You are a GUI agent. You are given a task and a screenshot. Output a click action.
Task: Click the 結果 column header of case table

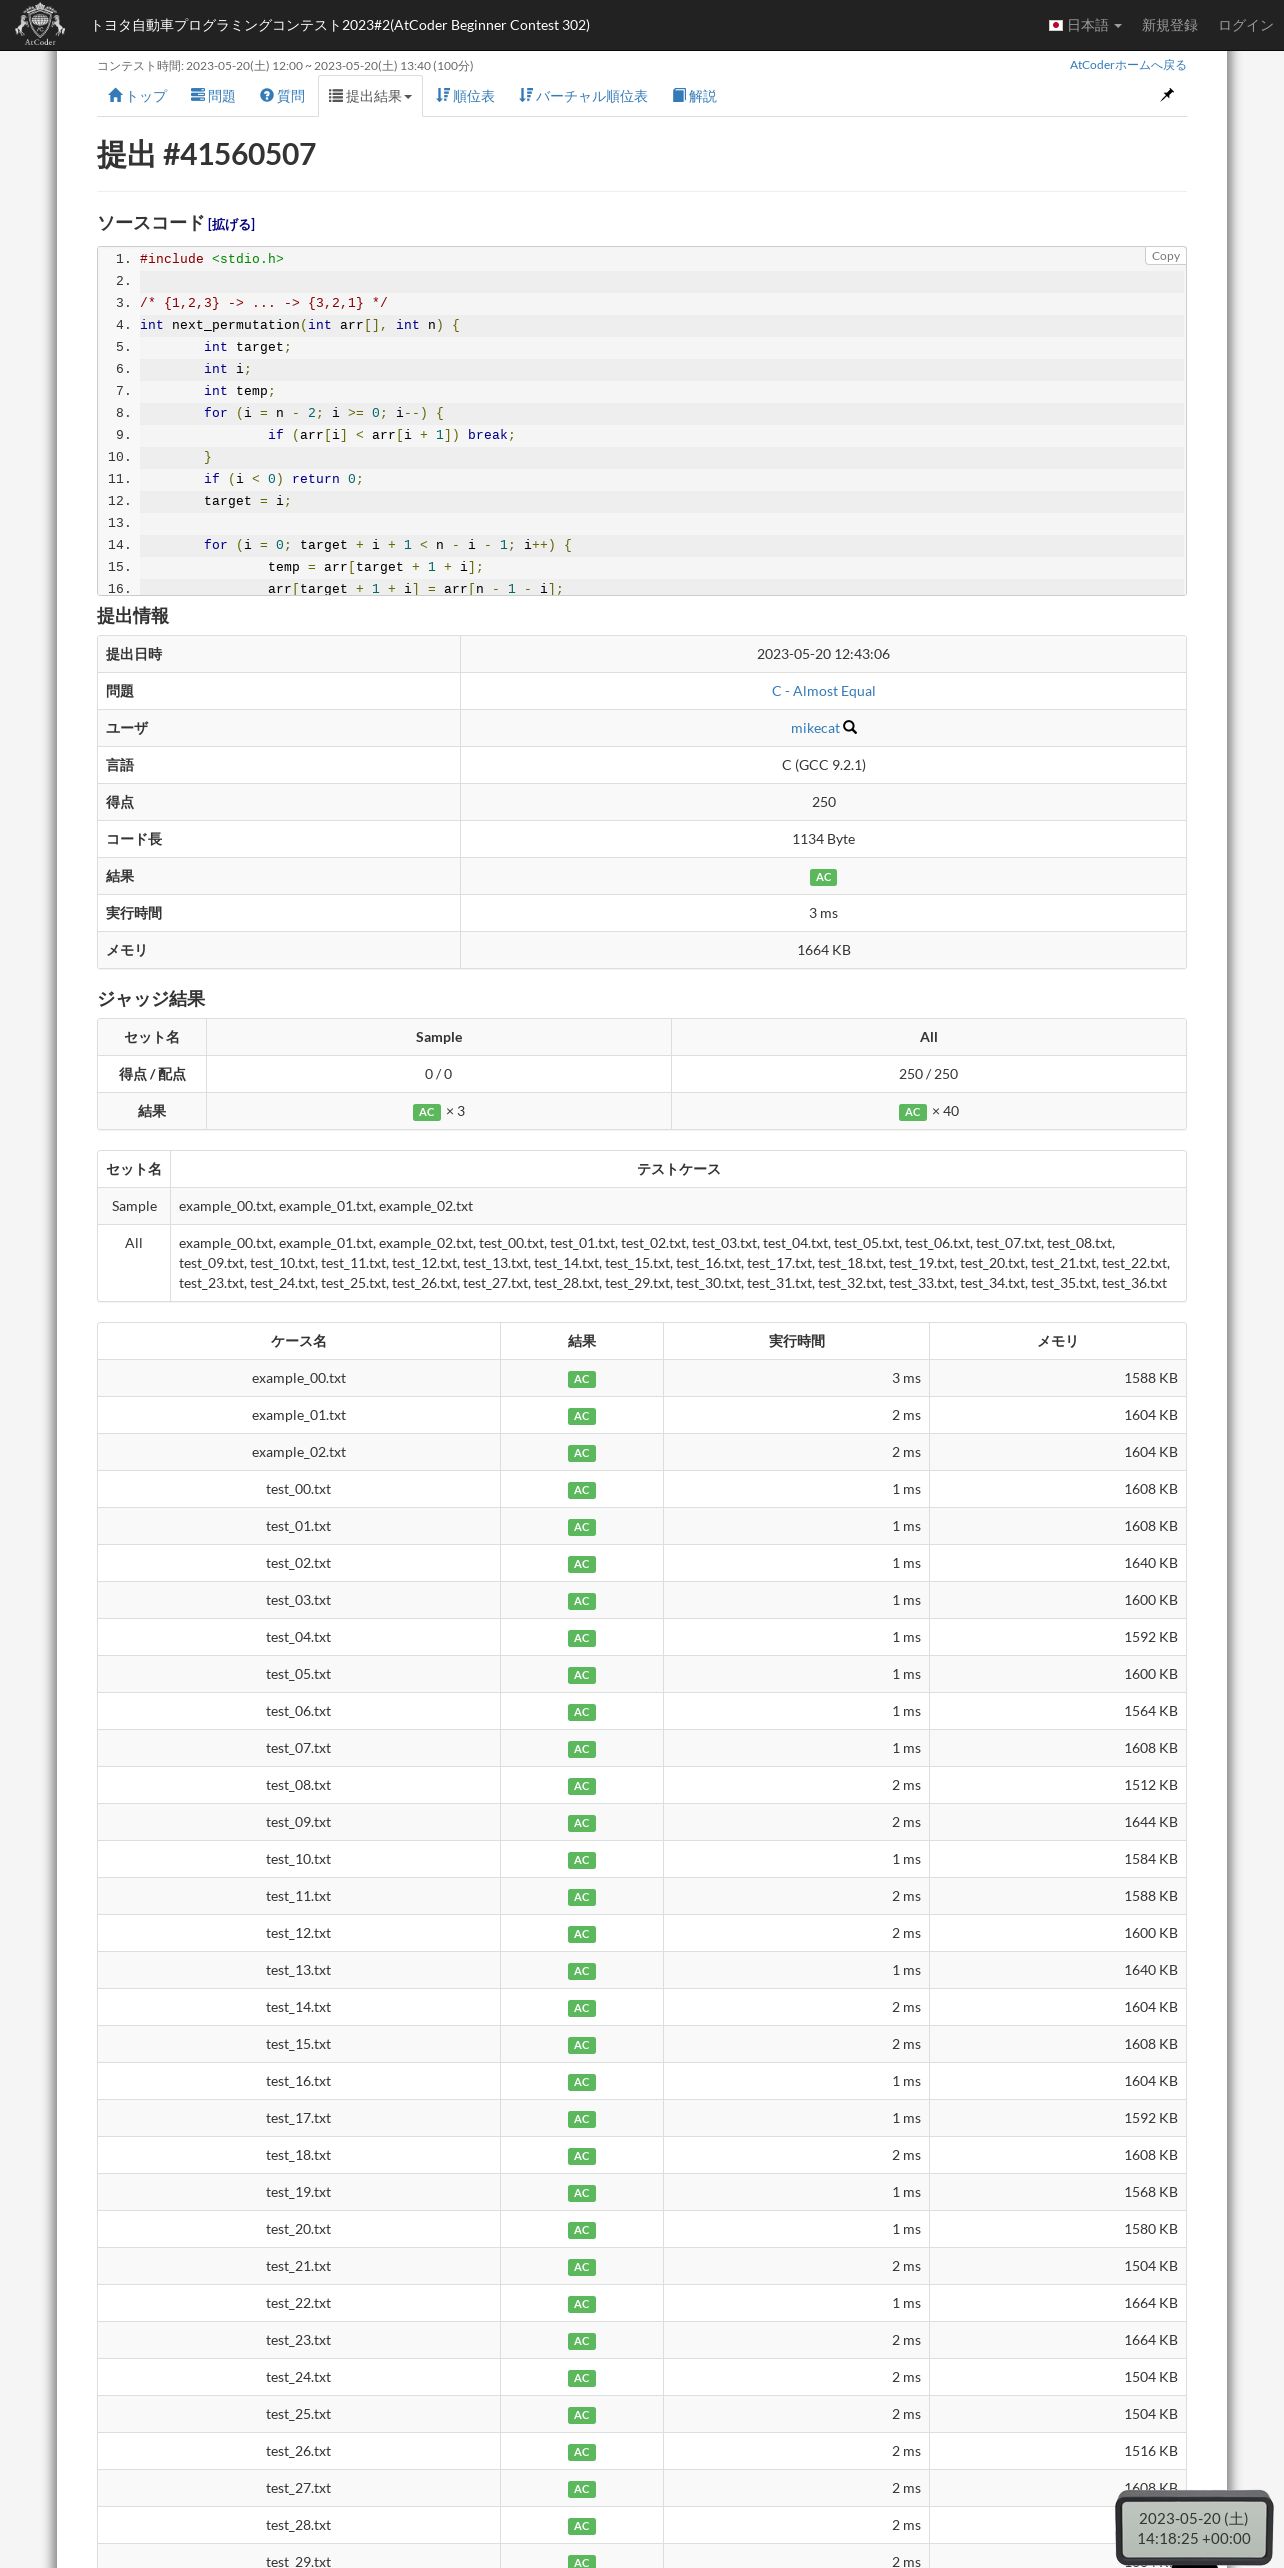581,1341
